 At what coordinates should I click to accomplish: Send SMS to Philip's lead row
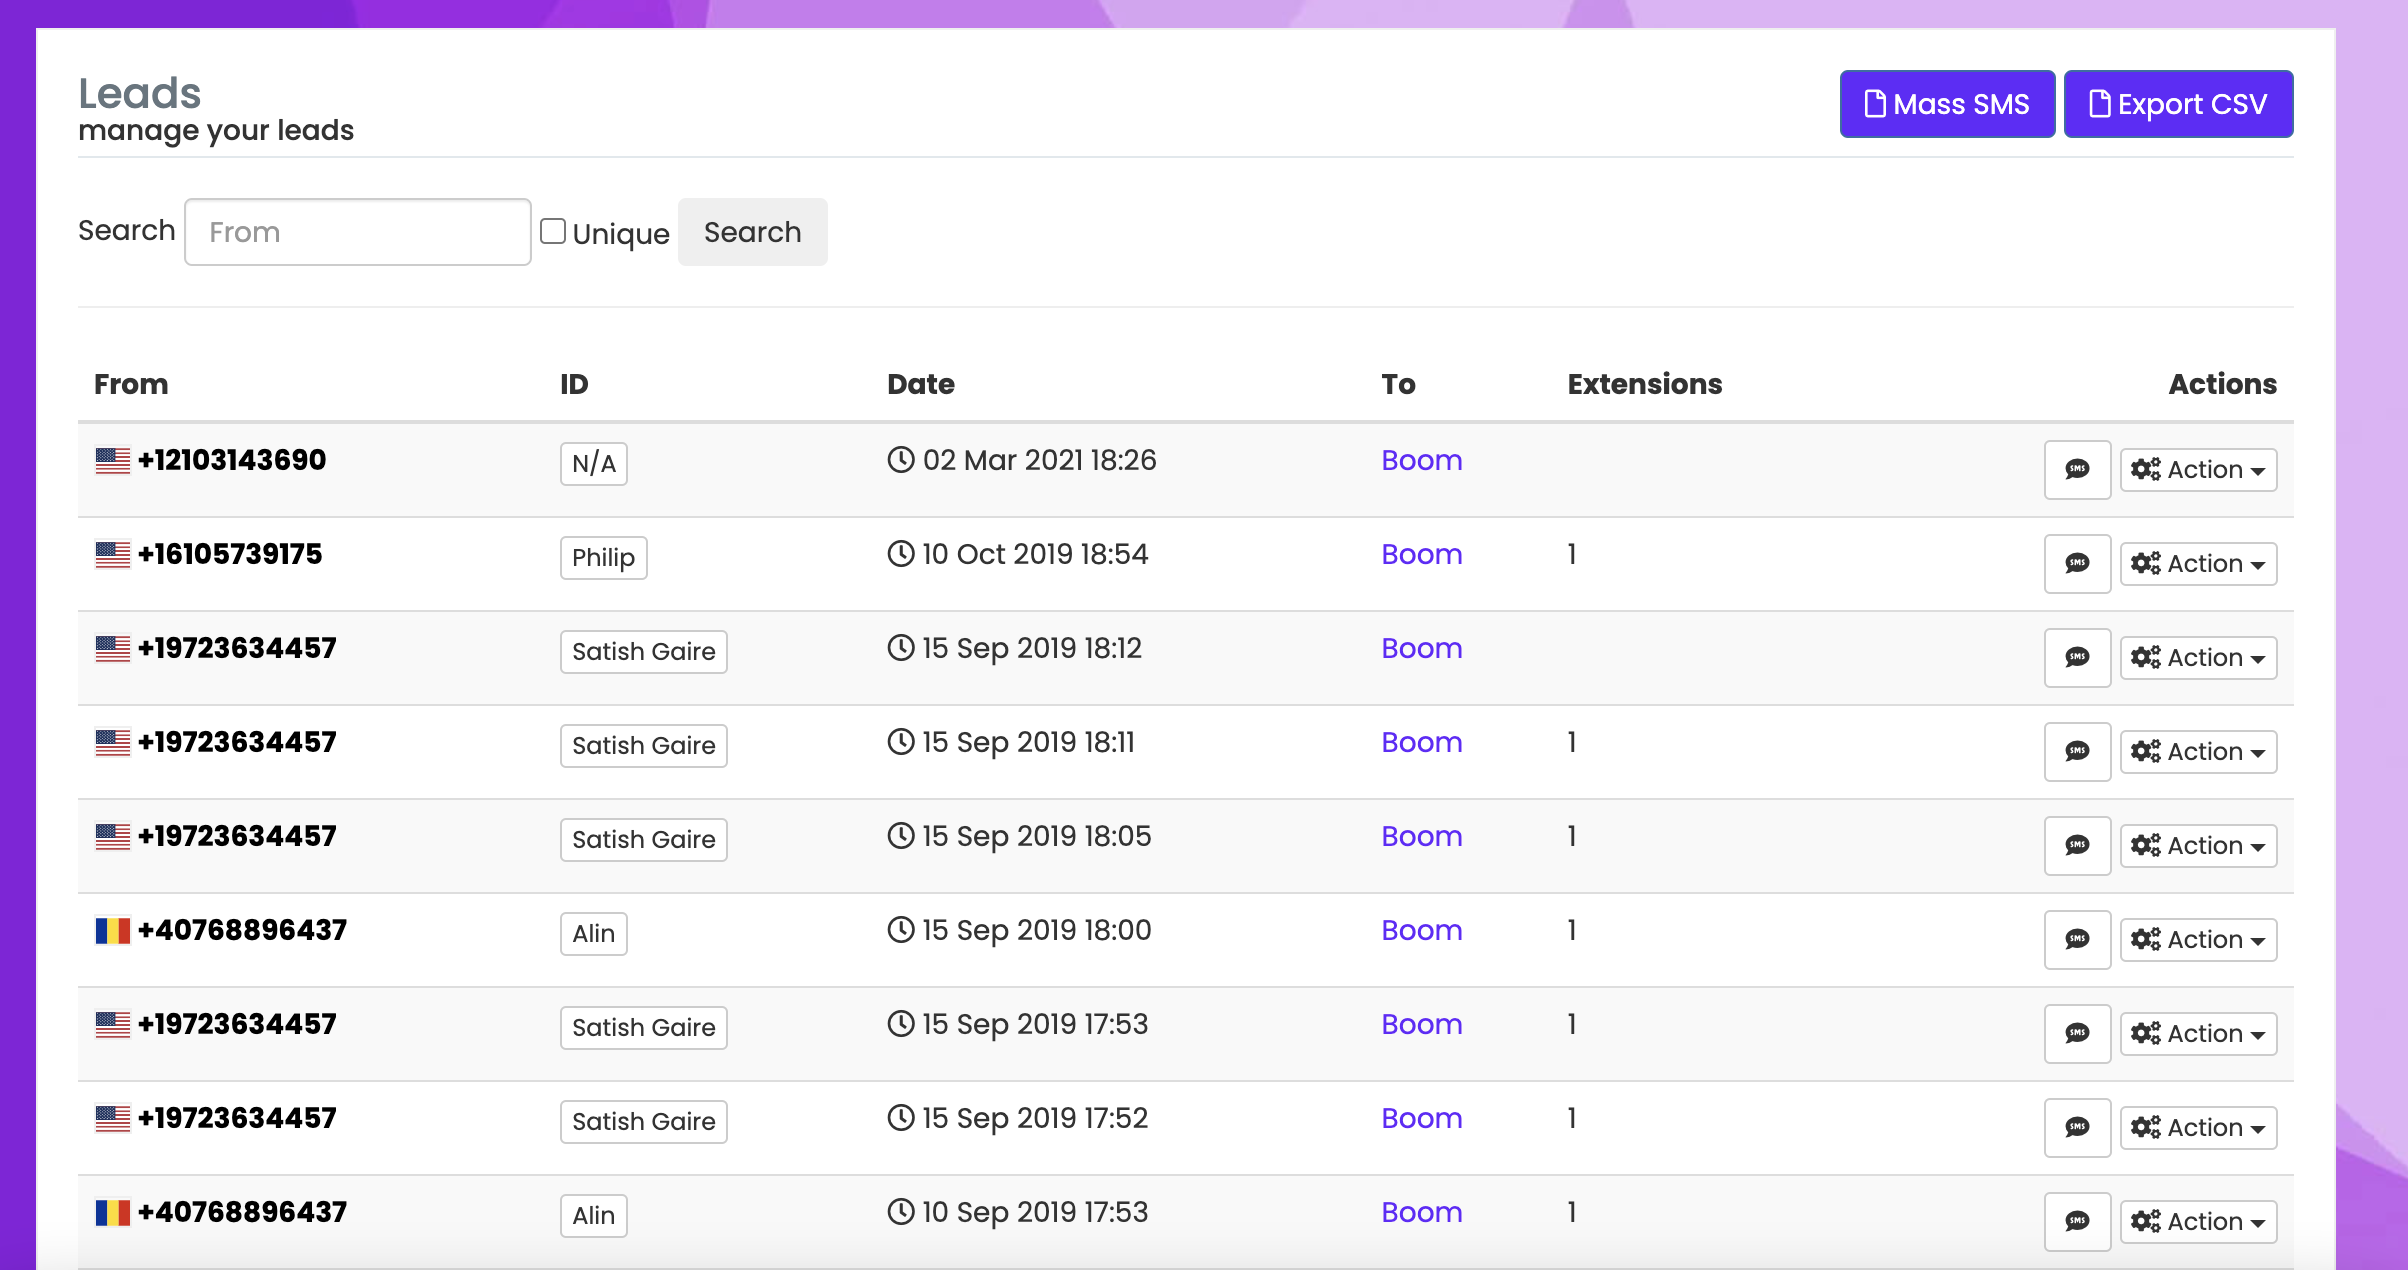(x=2077, y=563)
